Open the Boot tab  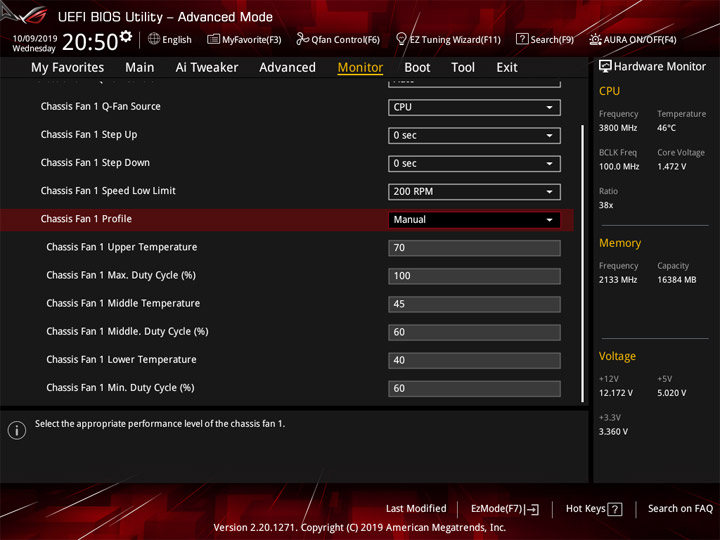(x=417, y=68)
